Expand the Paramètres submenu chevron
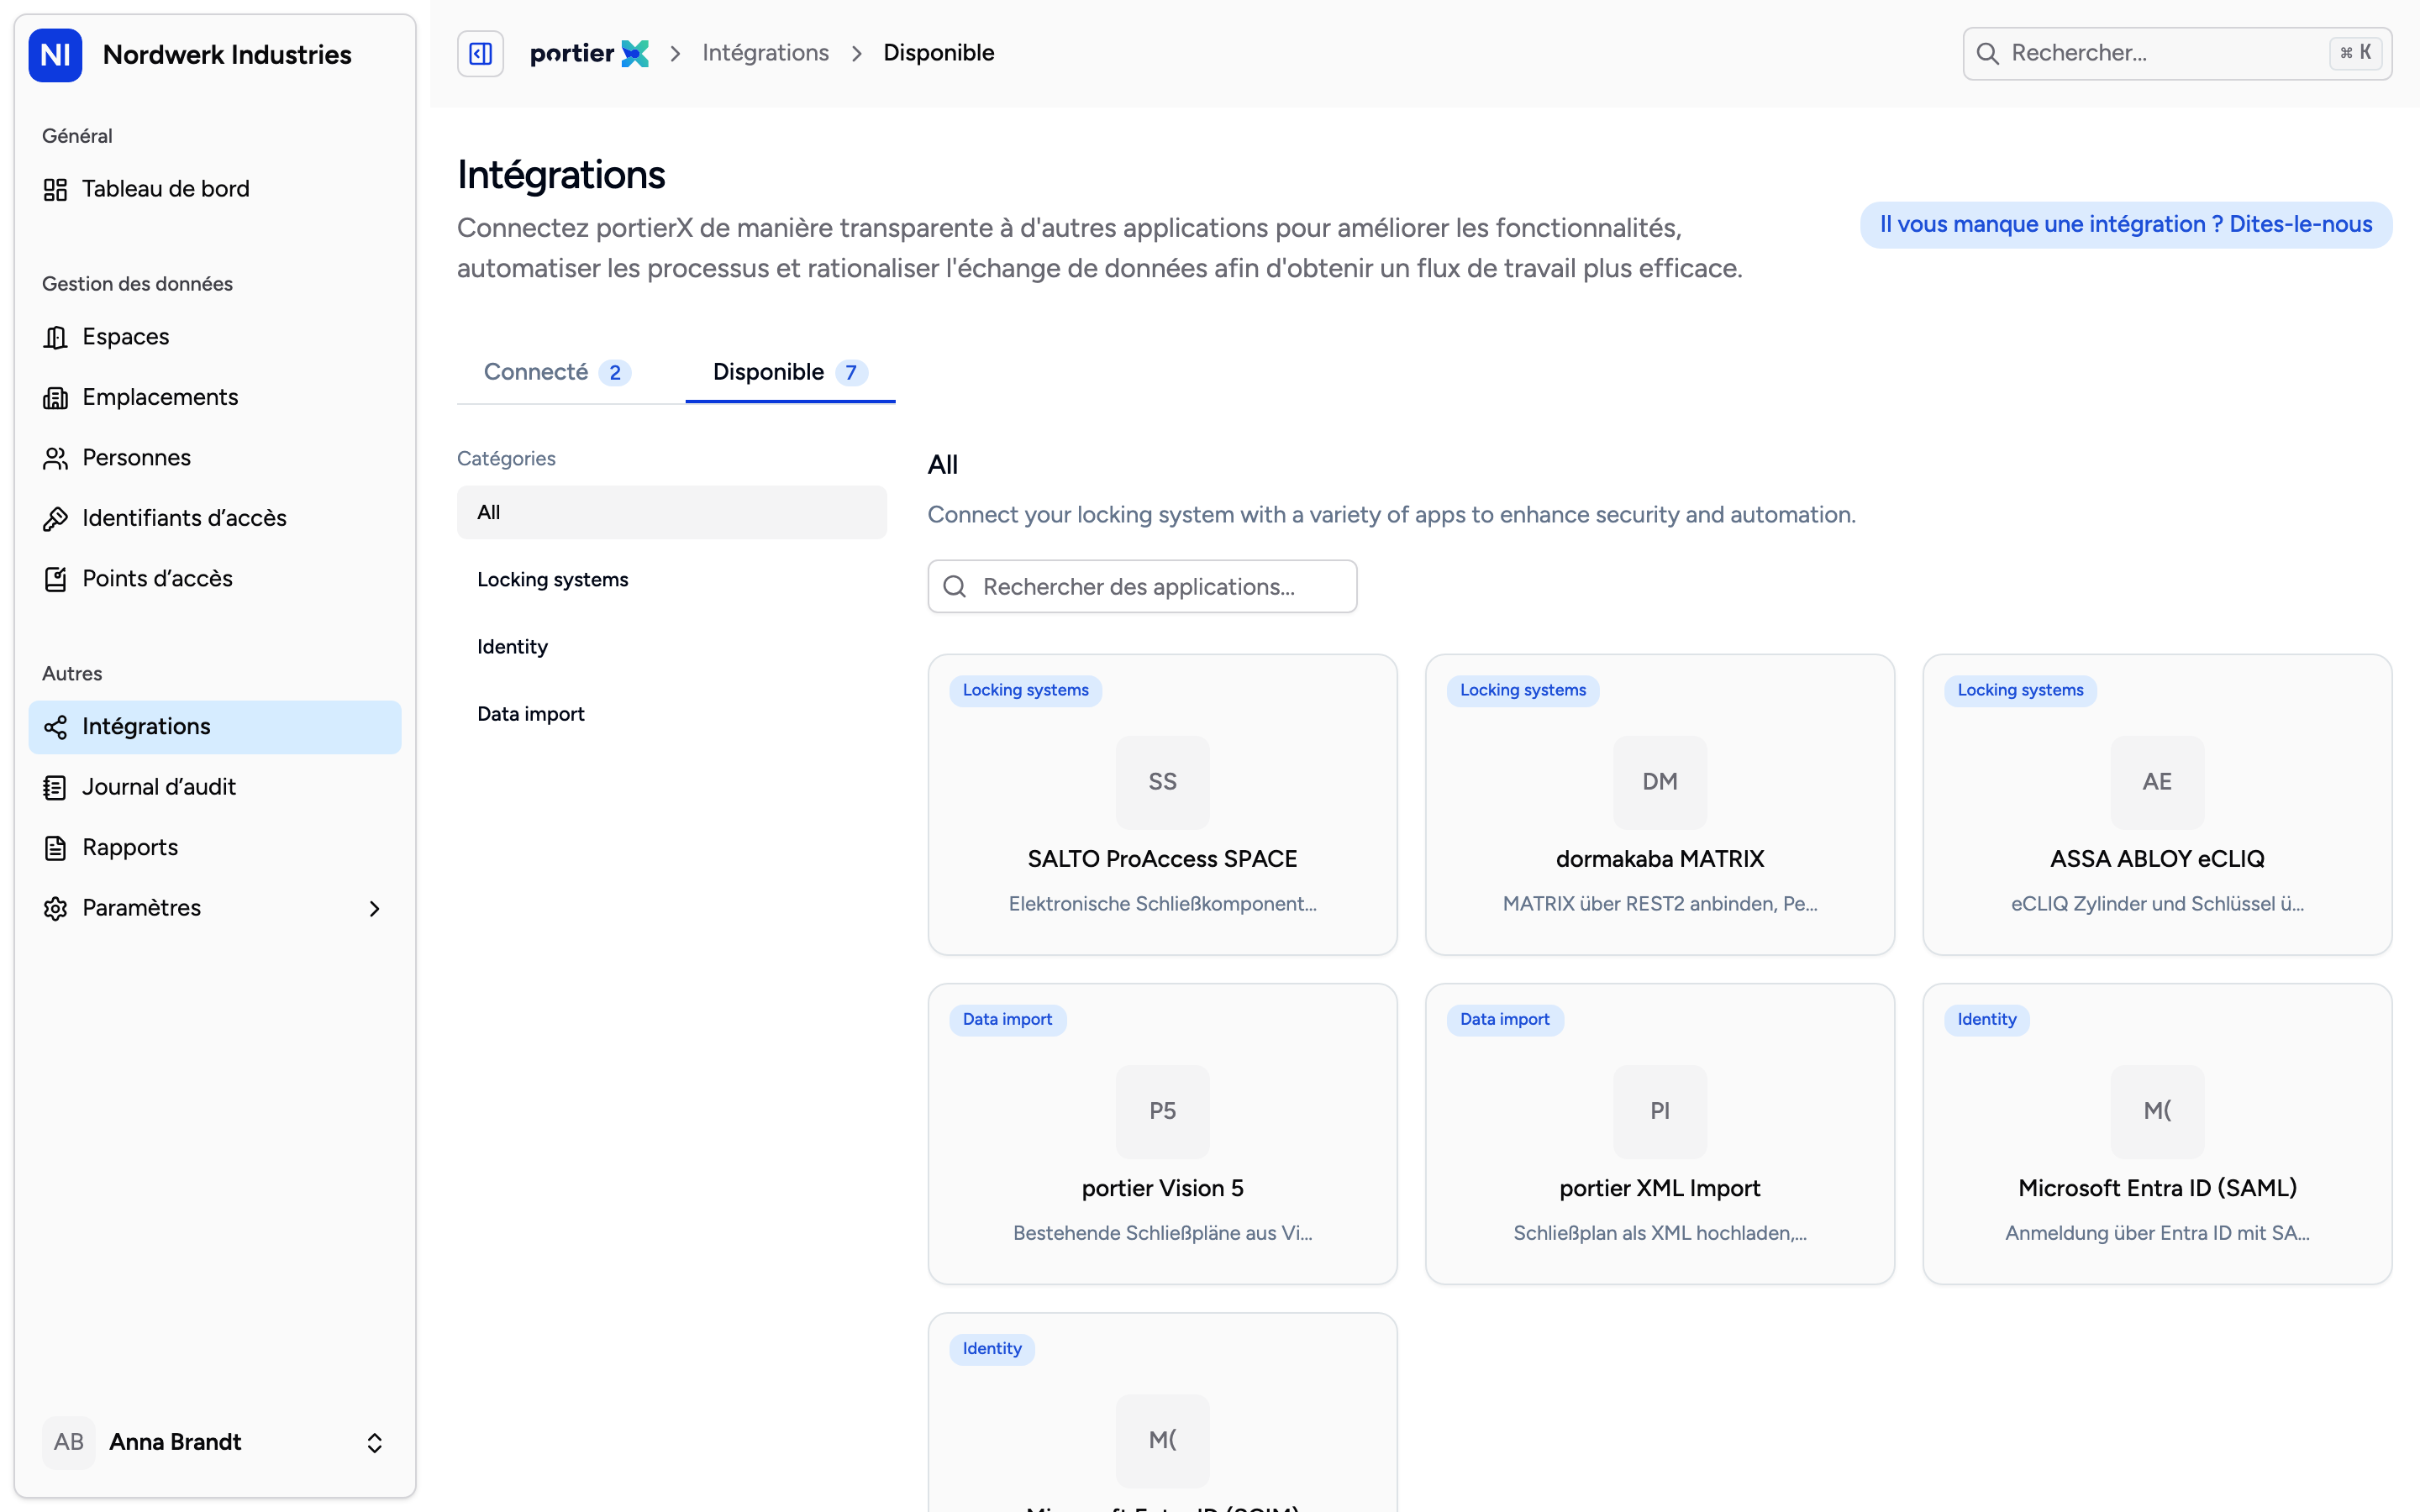 375,908
